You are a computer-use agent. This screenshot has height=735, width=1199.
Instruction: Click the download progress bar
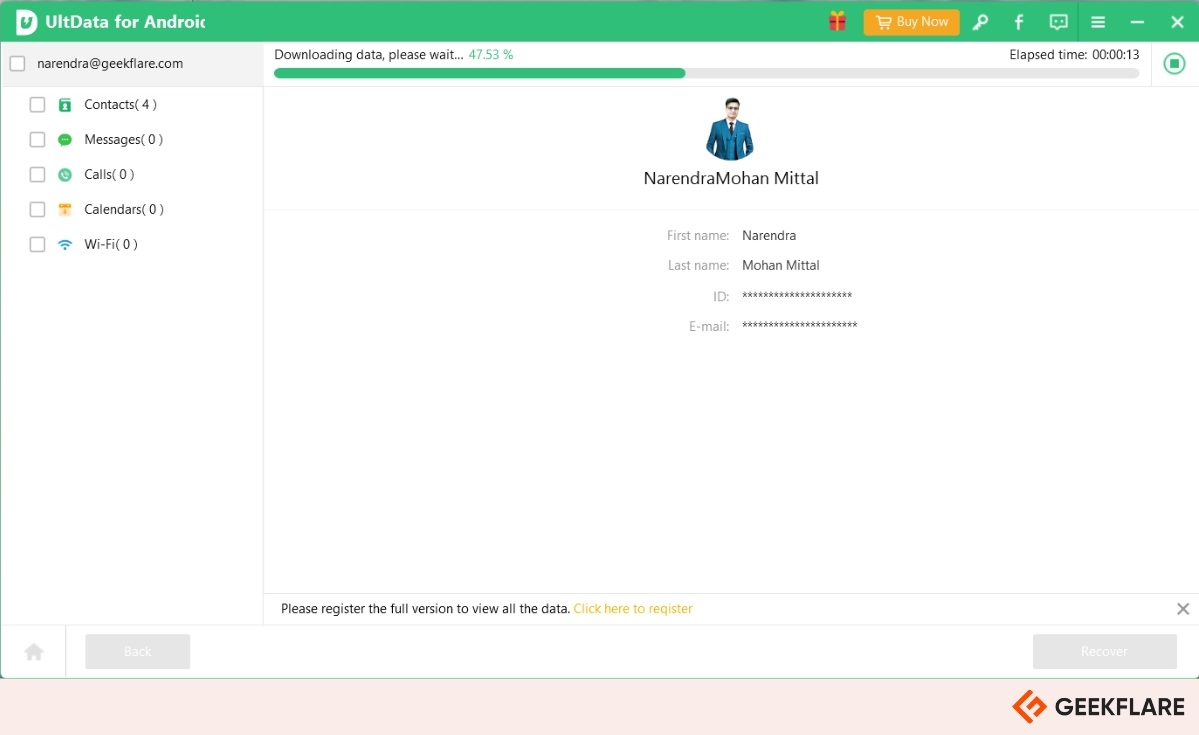click(707, 73)
